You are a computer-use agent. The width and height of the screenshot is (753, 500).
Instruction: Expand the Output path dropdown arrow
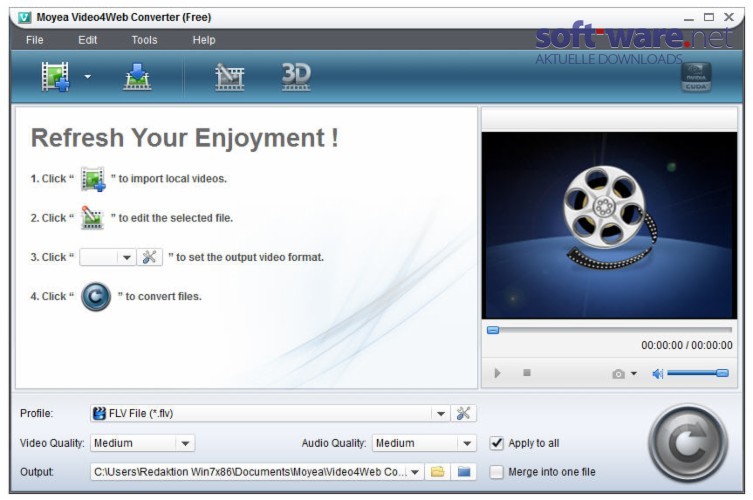tap(415, 472)
